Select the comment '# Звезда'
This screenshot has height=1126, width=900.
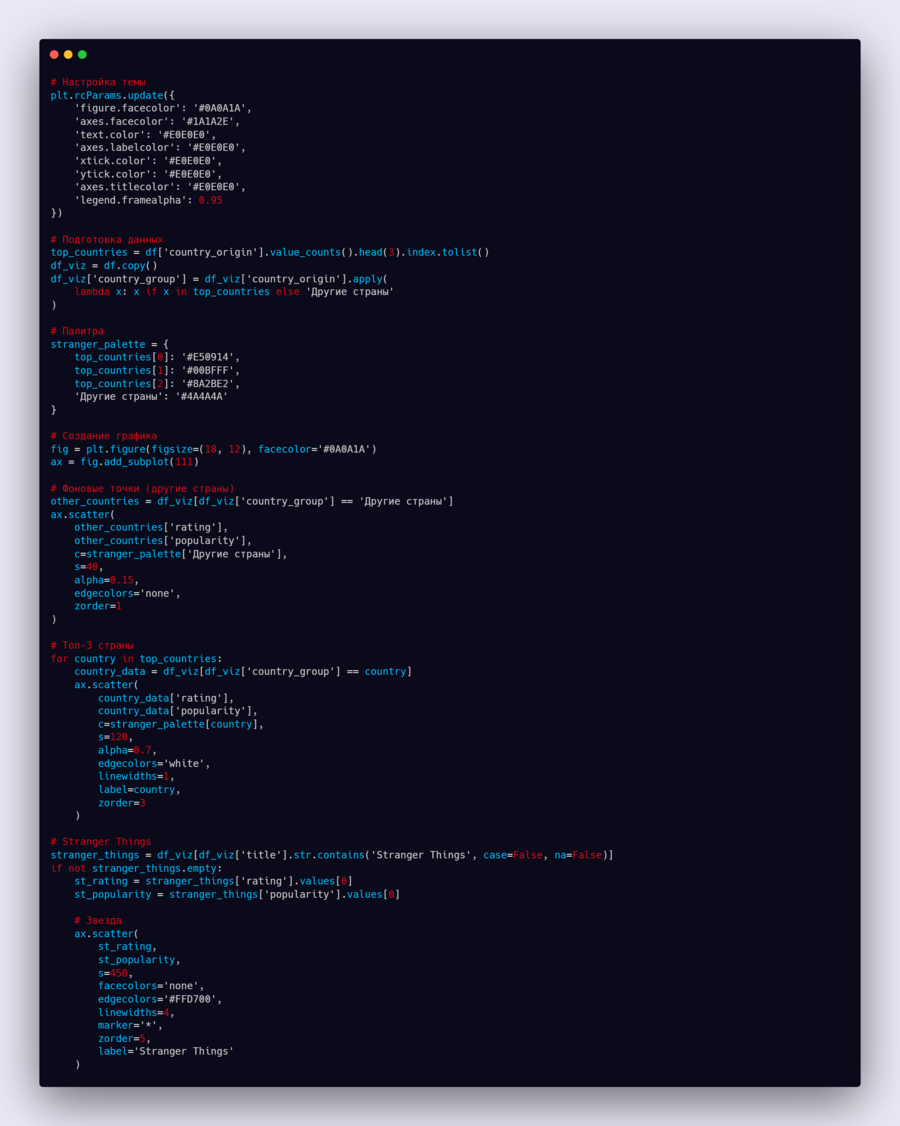pyautogui.click(x=98, y=921)
